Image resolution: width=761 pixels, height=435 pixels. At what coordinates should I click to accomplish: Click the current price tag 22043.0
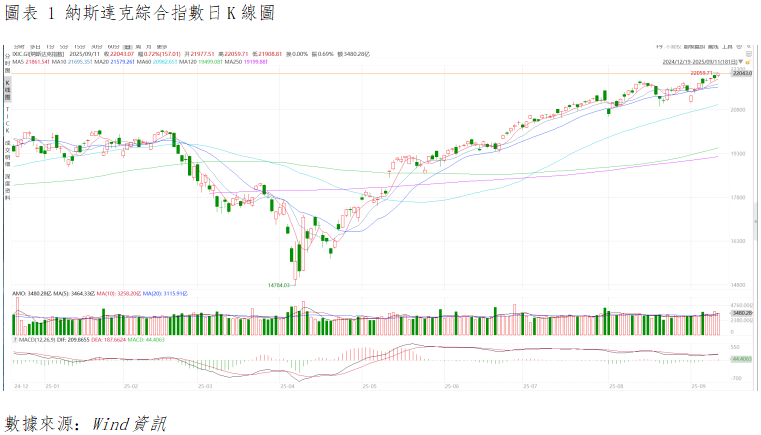point(742,73)
